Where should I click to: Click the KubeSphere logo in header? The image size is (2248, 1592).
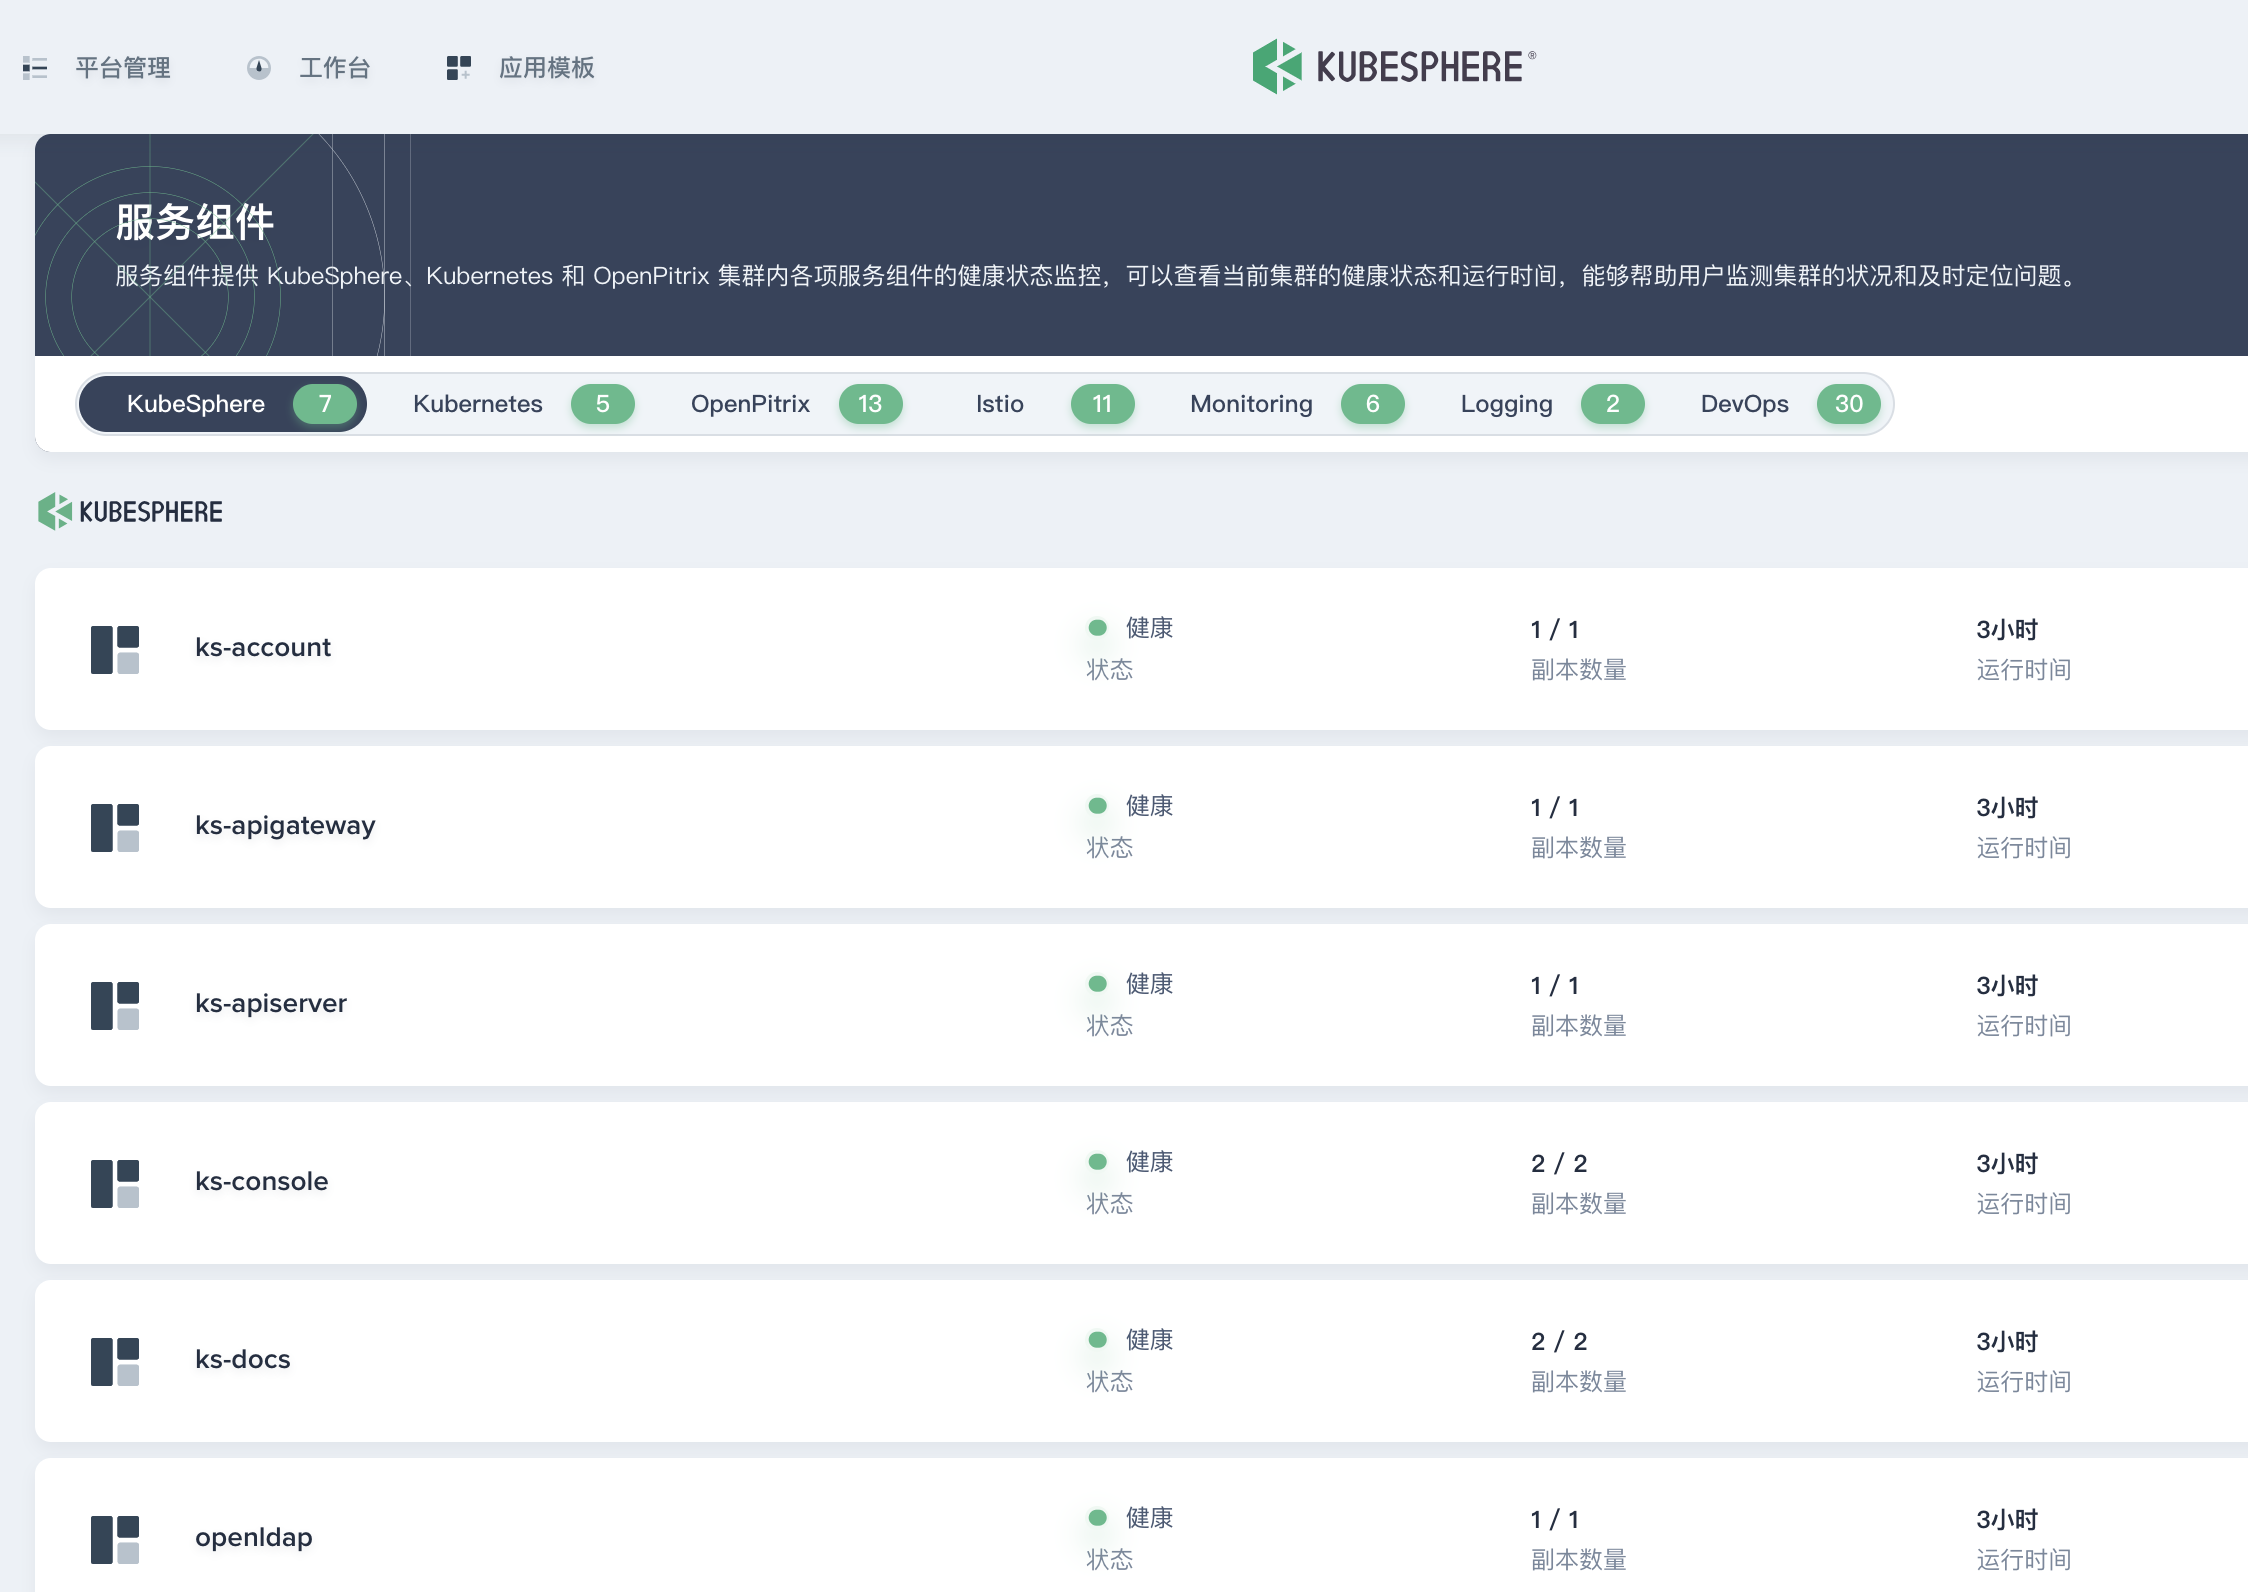point(1394,67)
